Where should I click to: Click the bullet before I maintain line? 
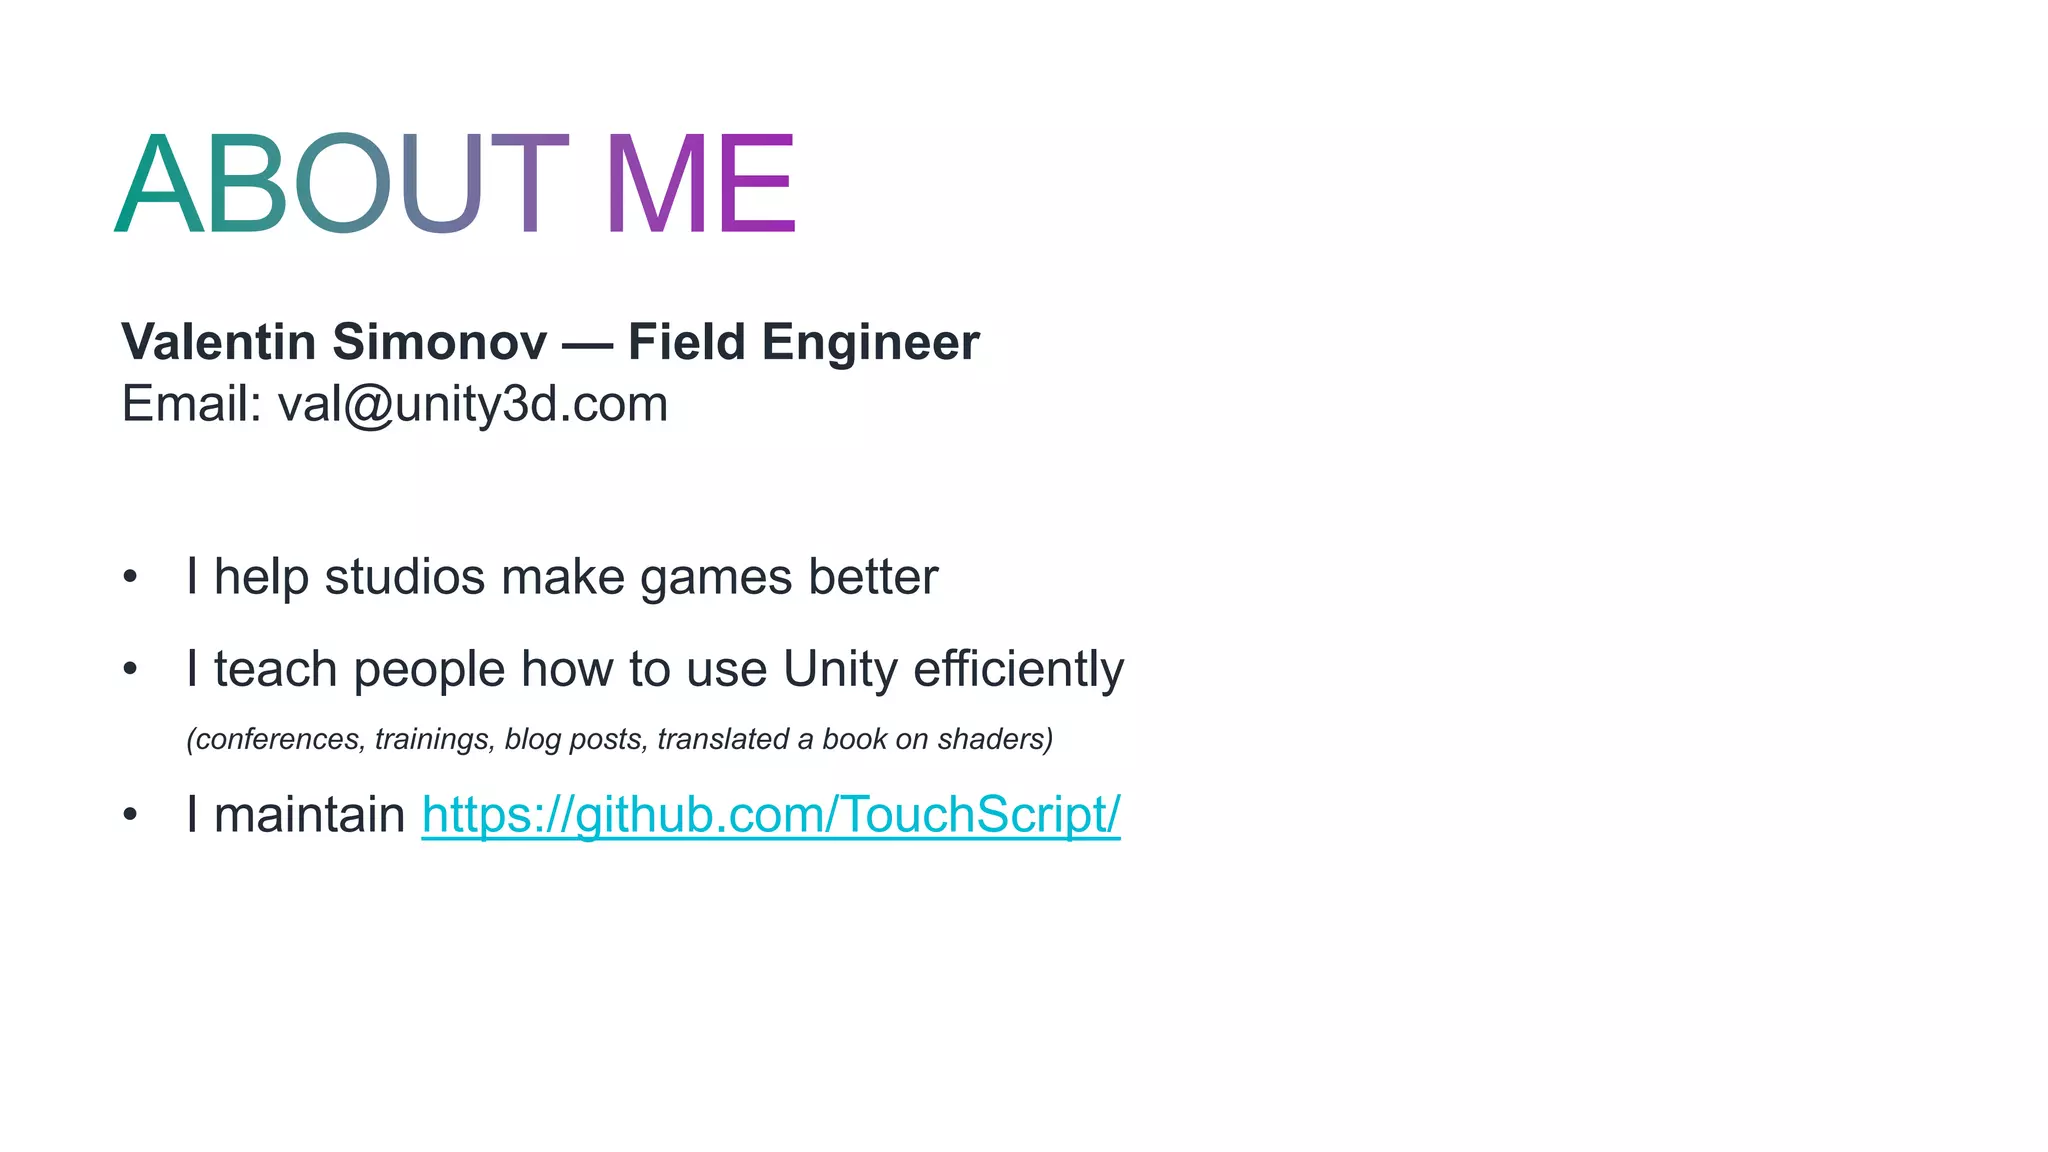130,815
